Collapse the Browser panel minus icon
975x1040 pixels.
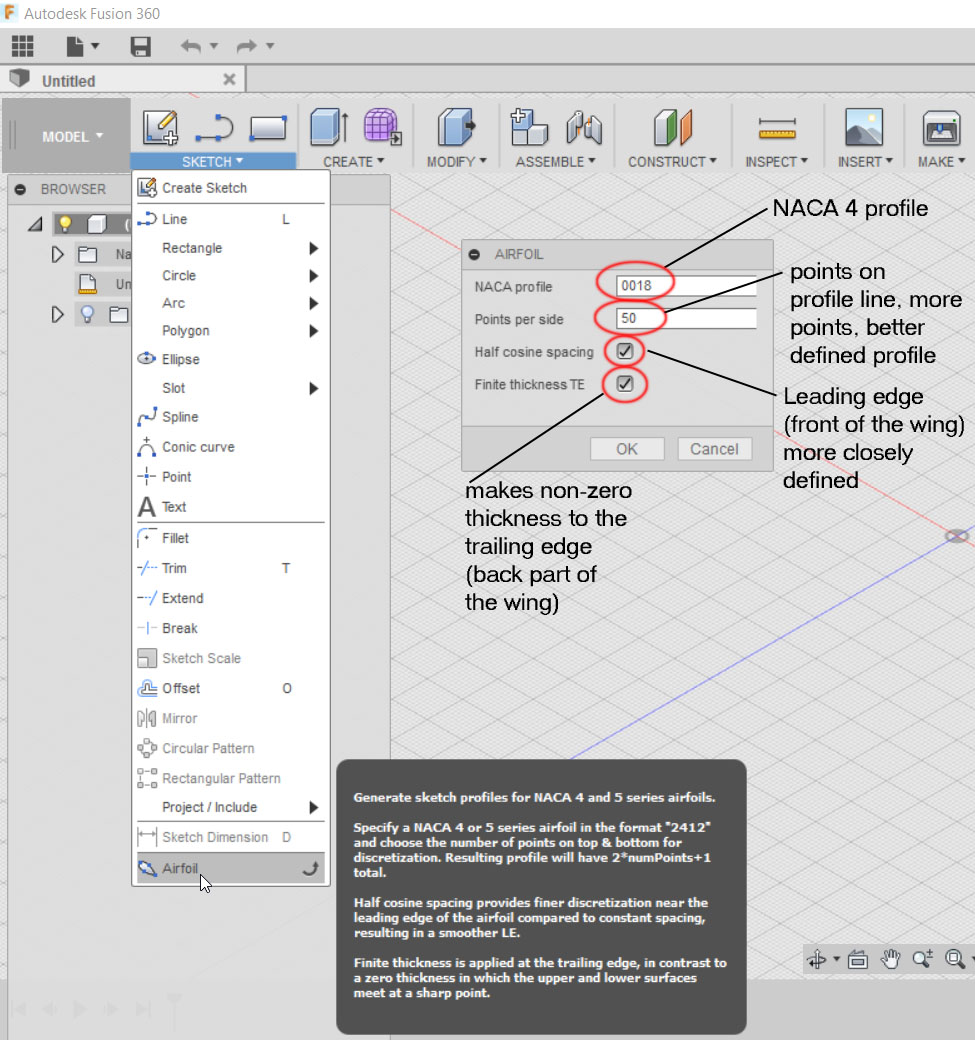click(21, 190)
